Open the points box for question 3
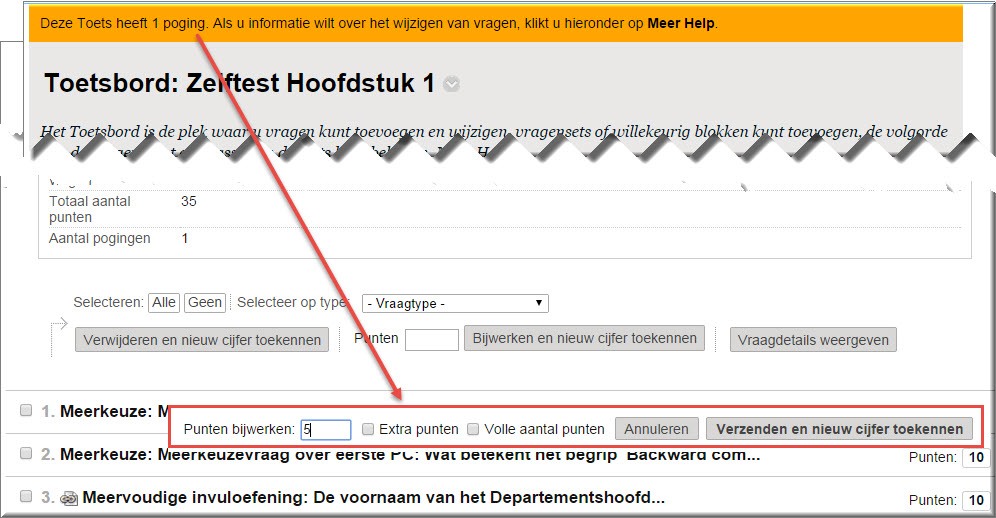The width and height of the screenshot is (996, 518). pyautogui.click(x=974, y=500)
